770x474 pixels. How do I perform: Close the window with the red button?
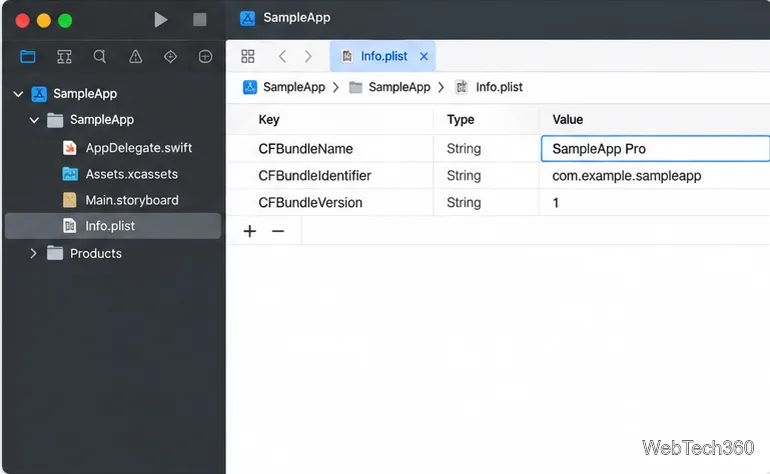[23, 21]
